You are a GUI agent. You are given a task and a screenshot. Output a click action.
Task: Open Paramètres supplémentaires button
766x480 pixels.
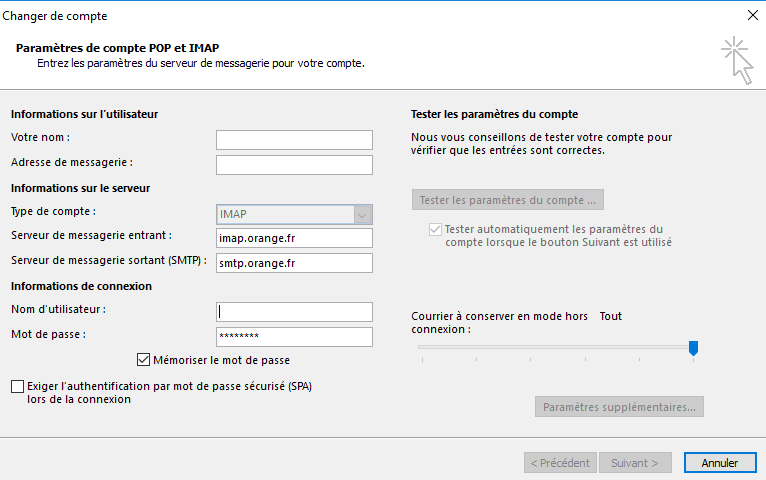(x=619, y=407)
